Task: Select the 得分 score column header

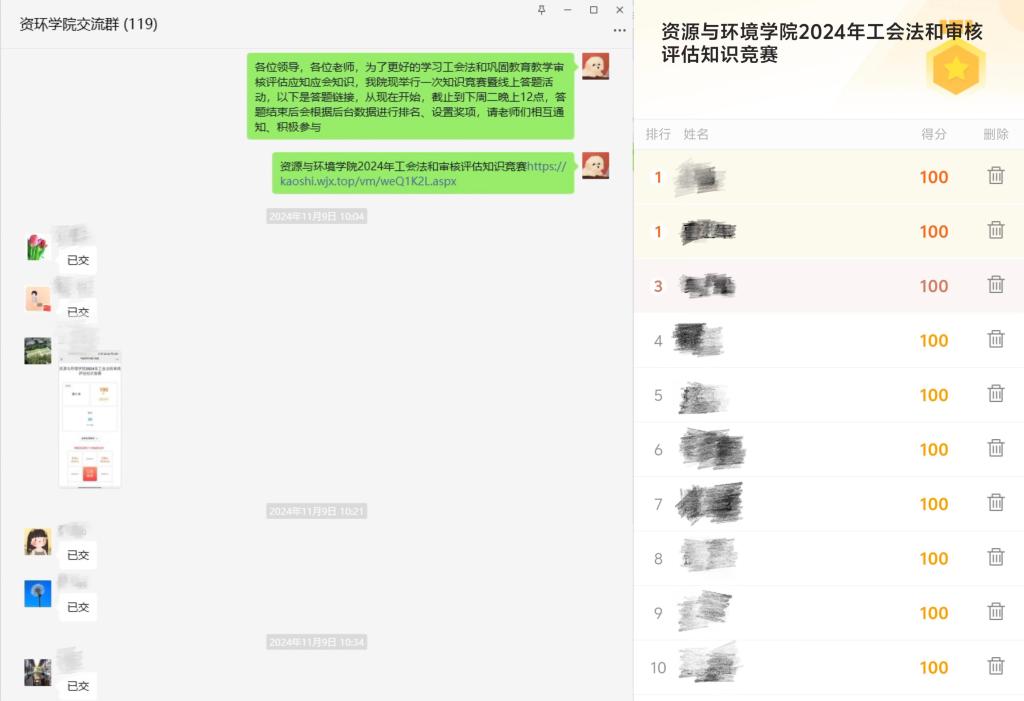Action: (933, 134)
